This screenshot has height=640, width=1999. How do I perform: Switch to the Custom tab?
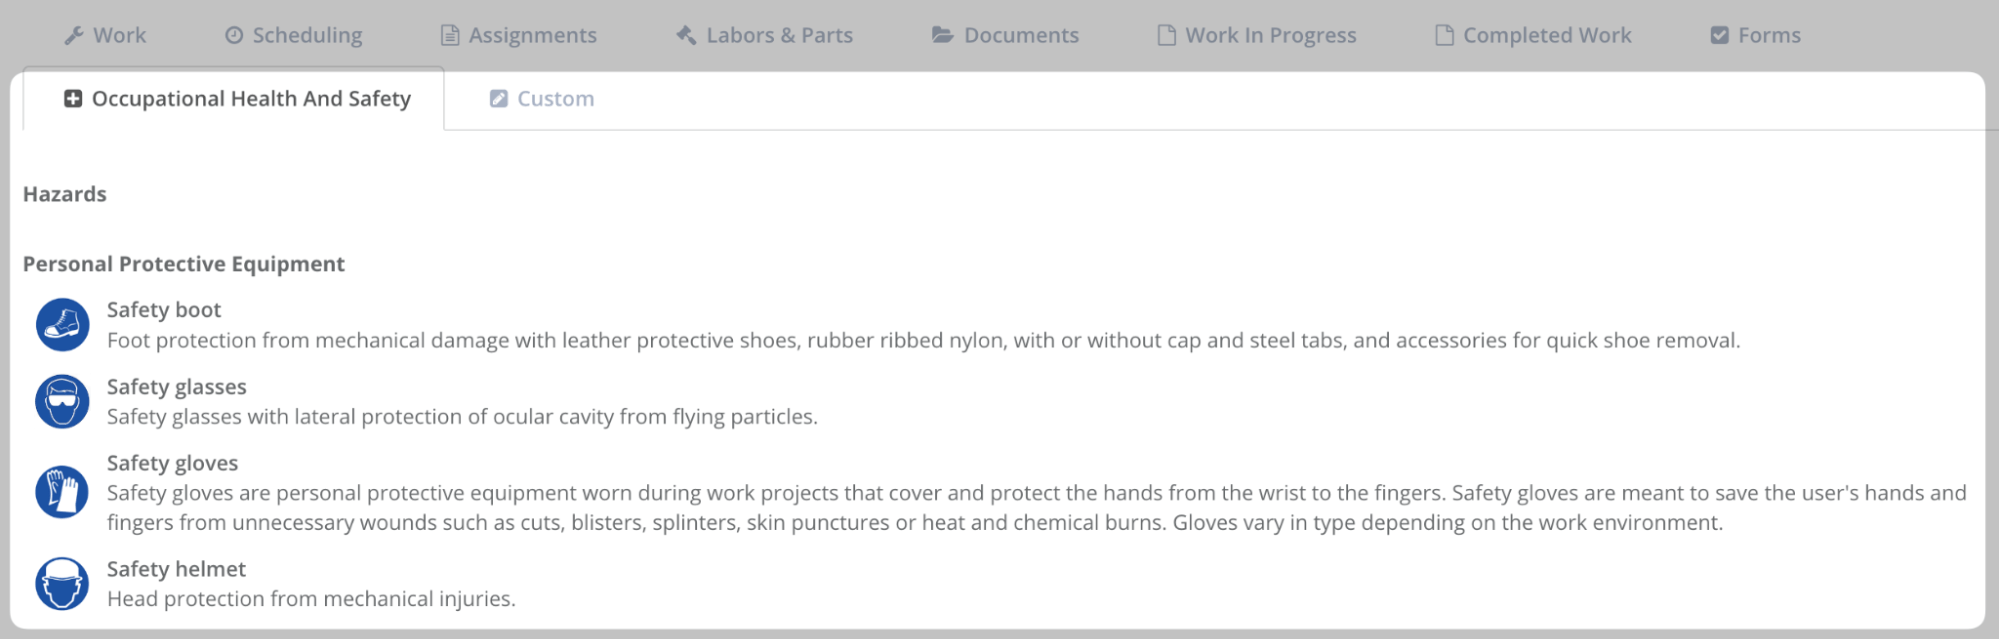tap(555, 99)
